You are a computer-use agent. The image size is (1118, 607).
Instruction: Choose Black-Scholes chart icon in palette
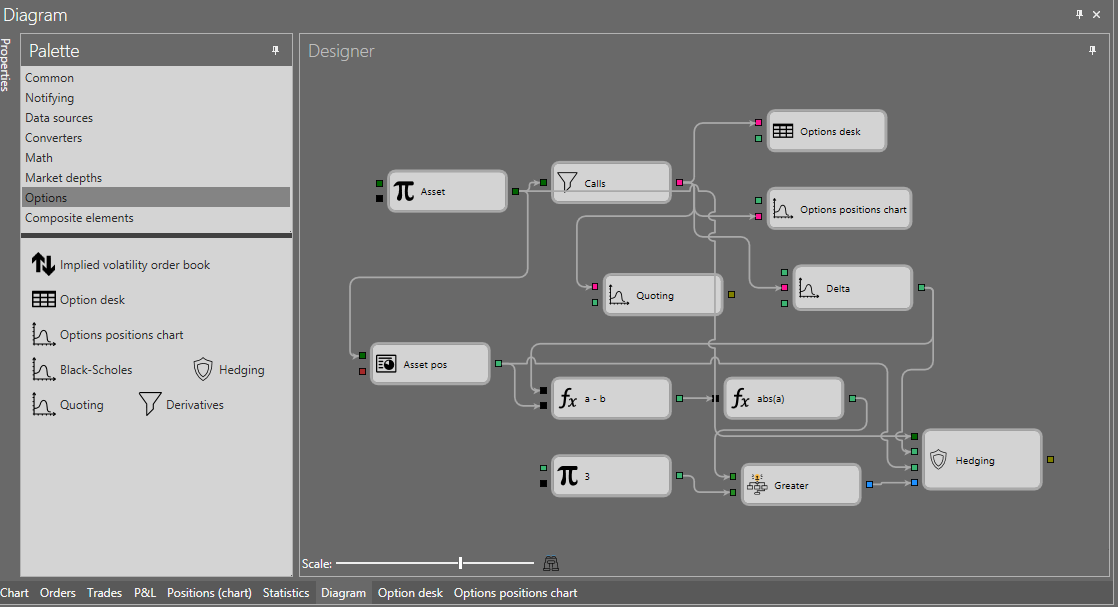click(43, 369)
